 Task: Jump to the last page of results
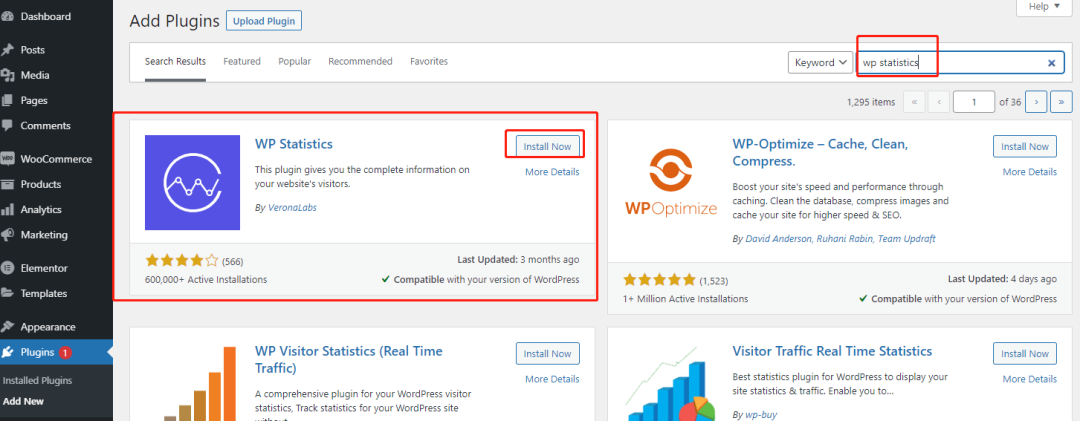(x=1061, y=101)
